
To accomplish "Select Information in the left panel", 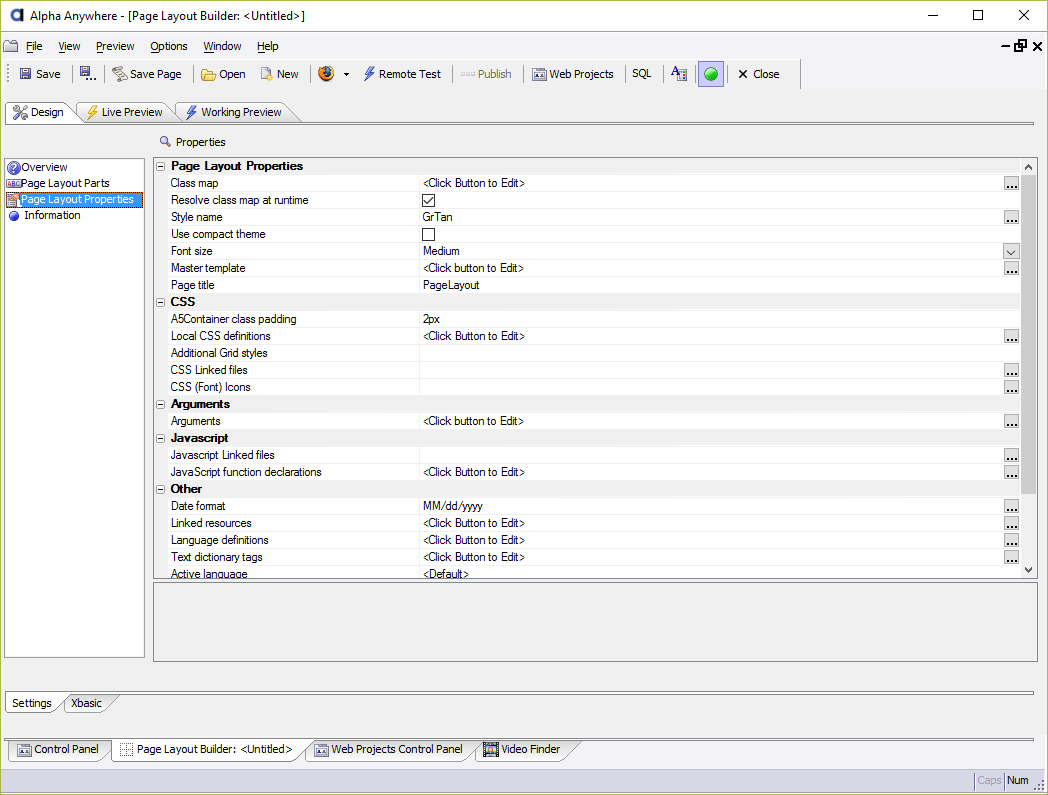I will point(44,215).
